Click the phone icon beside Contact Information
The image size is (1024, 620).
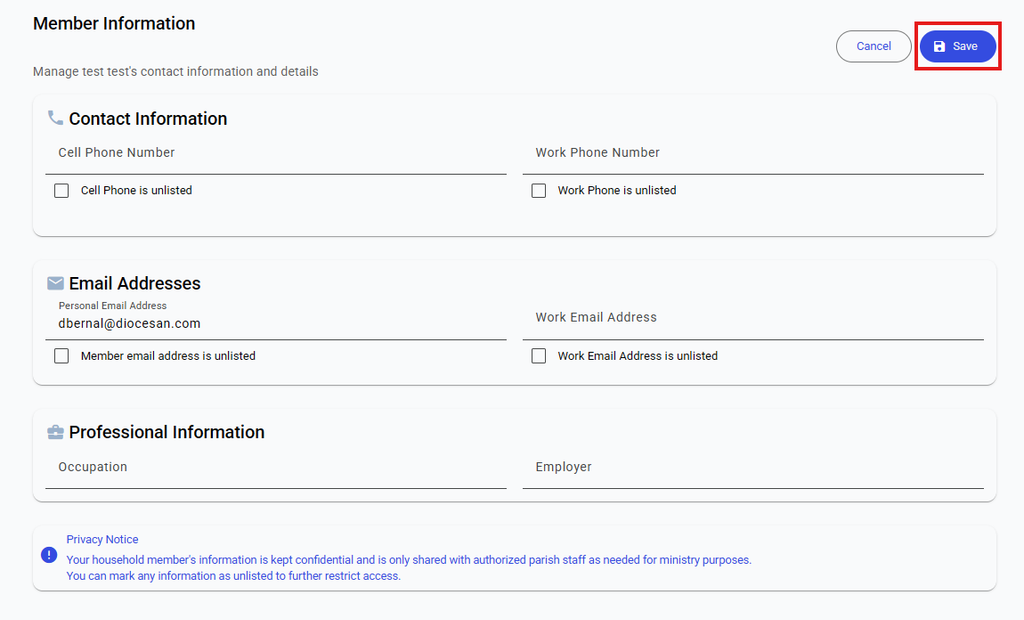coord(56,118)
